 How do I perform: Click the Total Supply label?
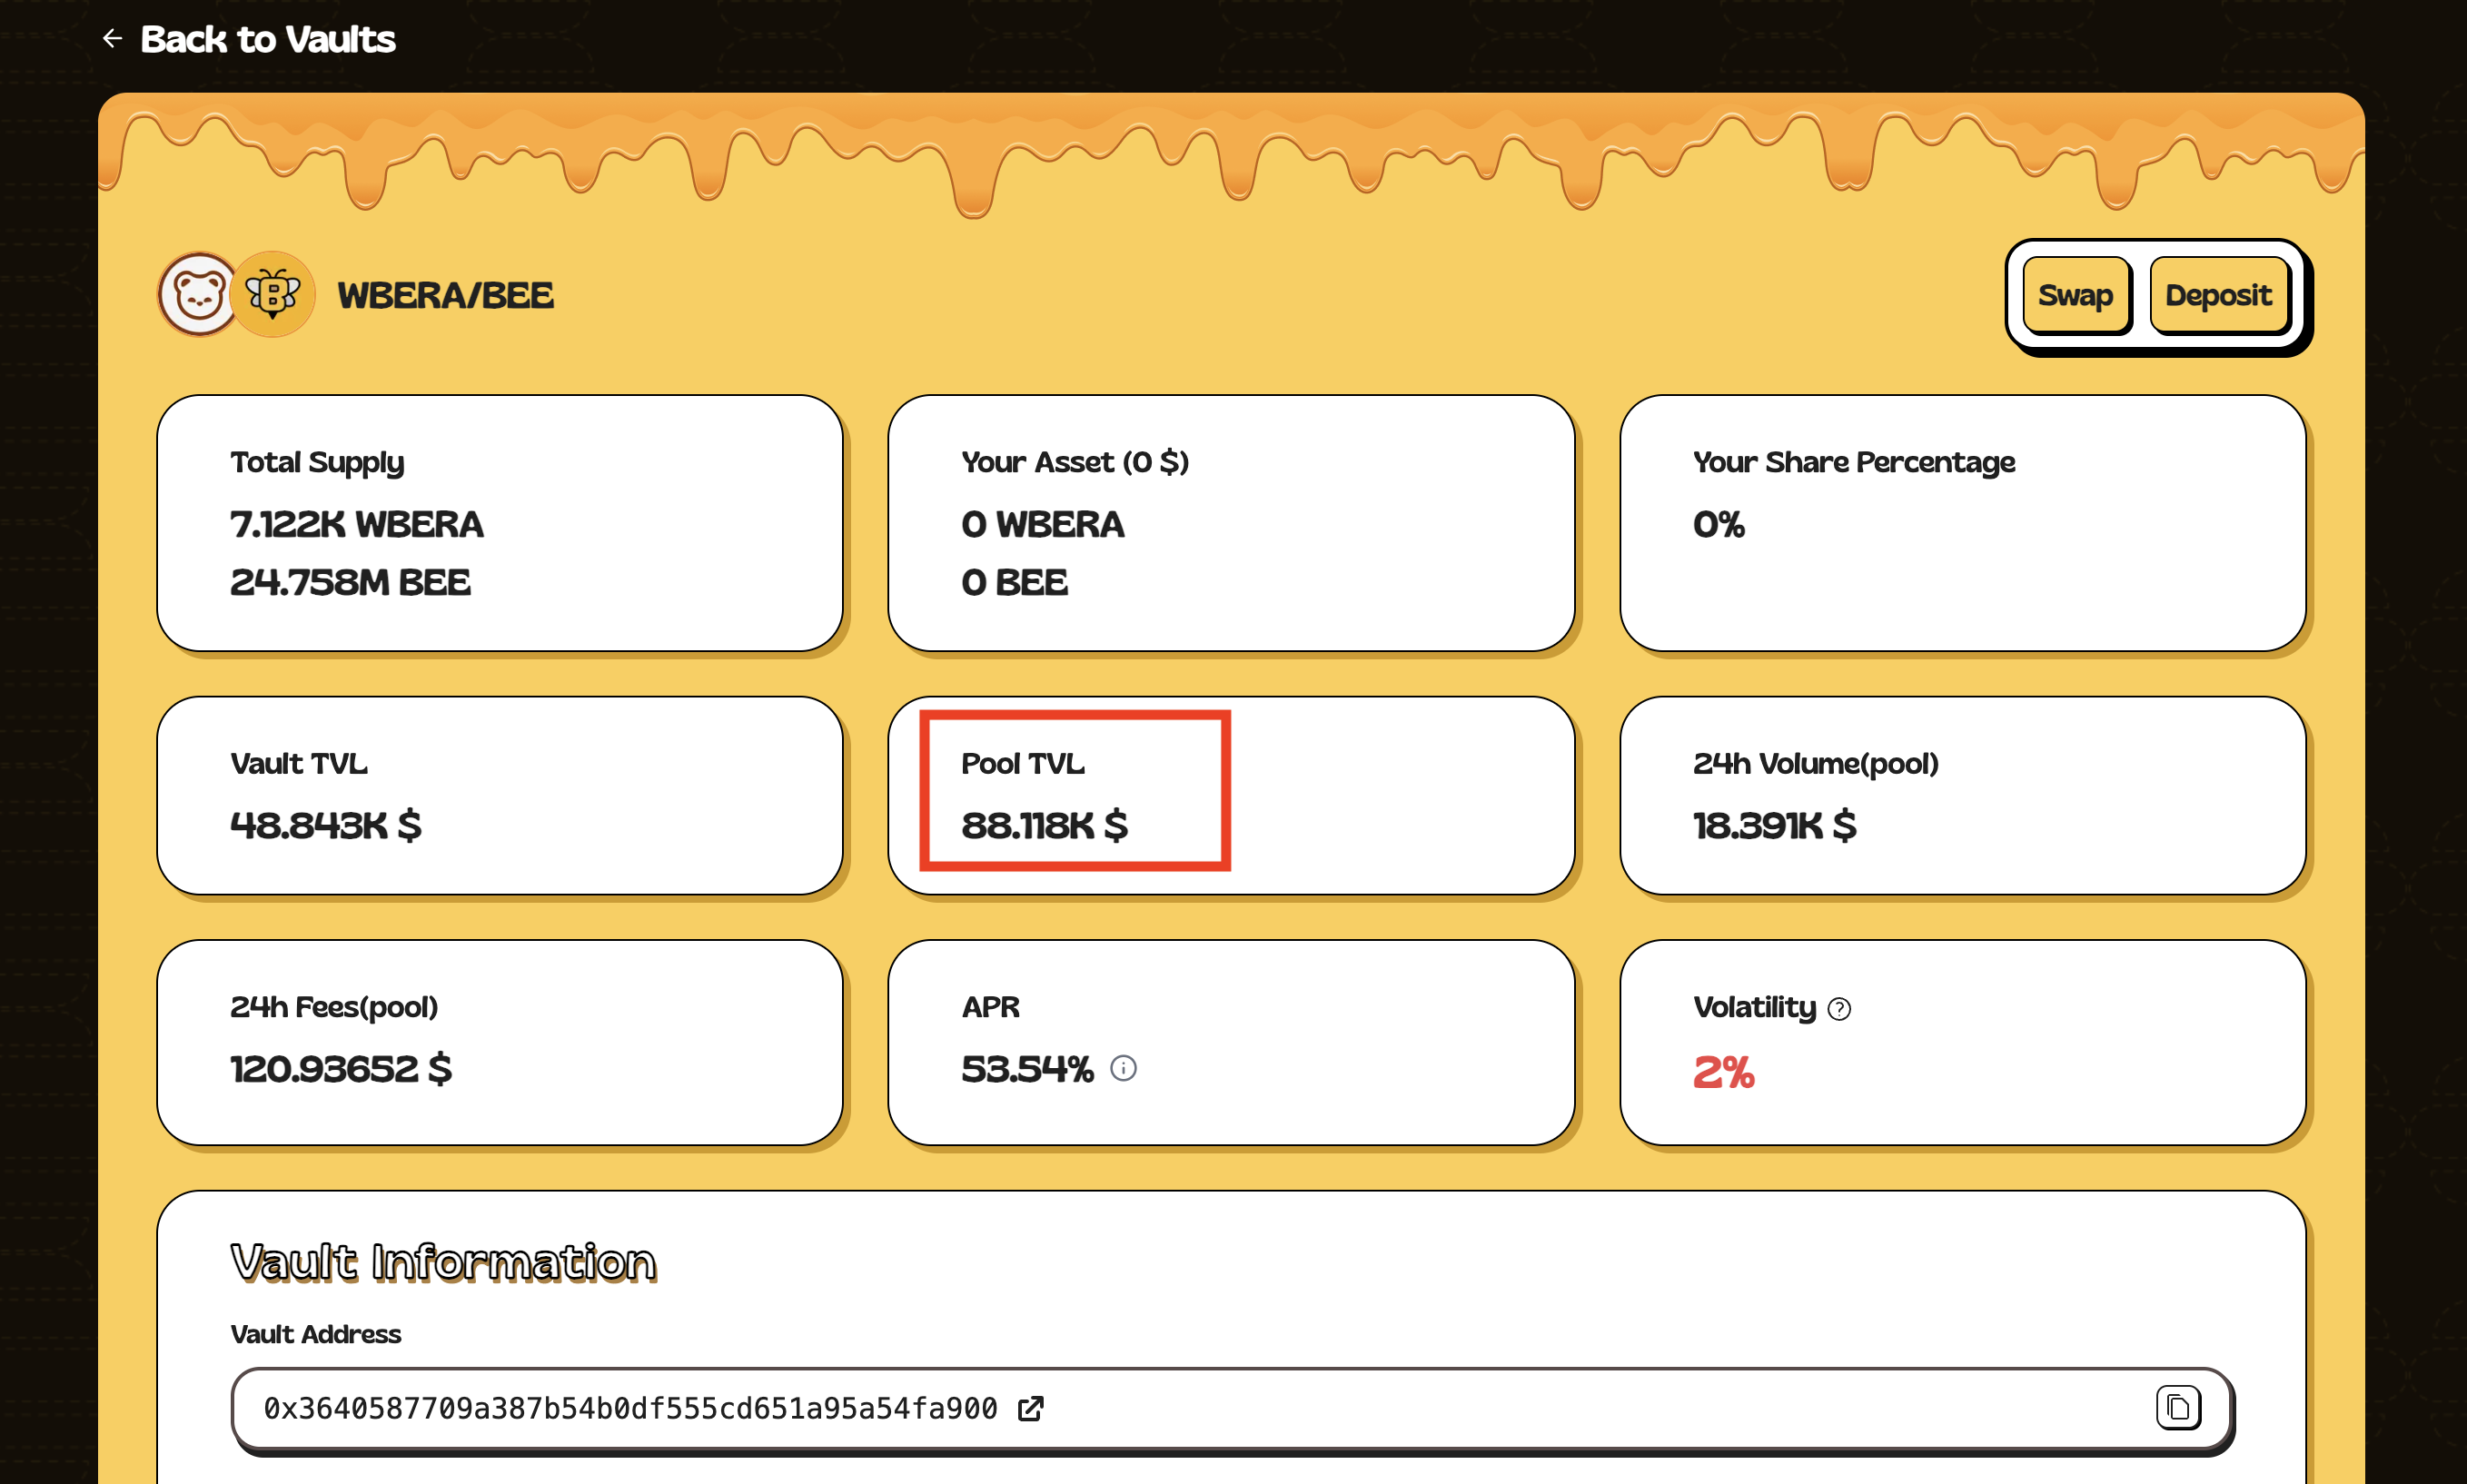(x=317, y=462)
